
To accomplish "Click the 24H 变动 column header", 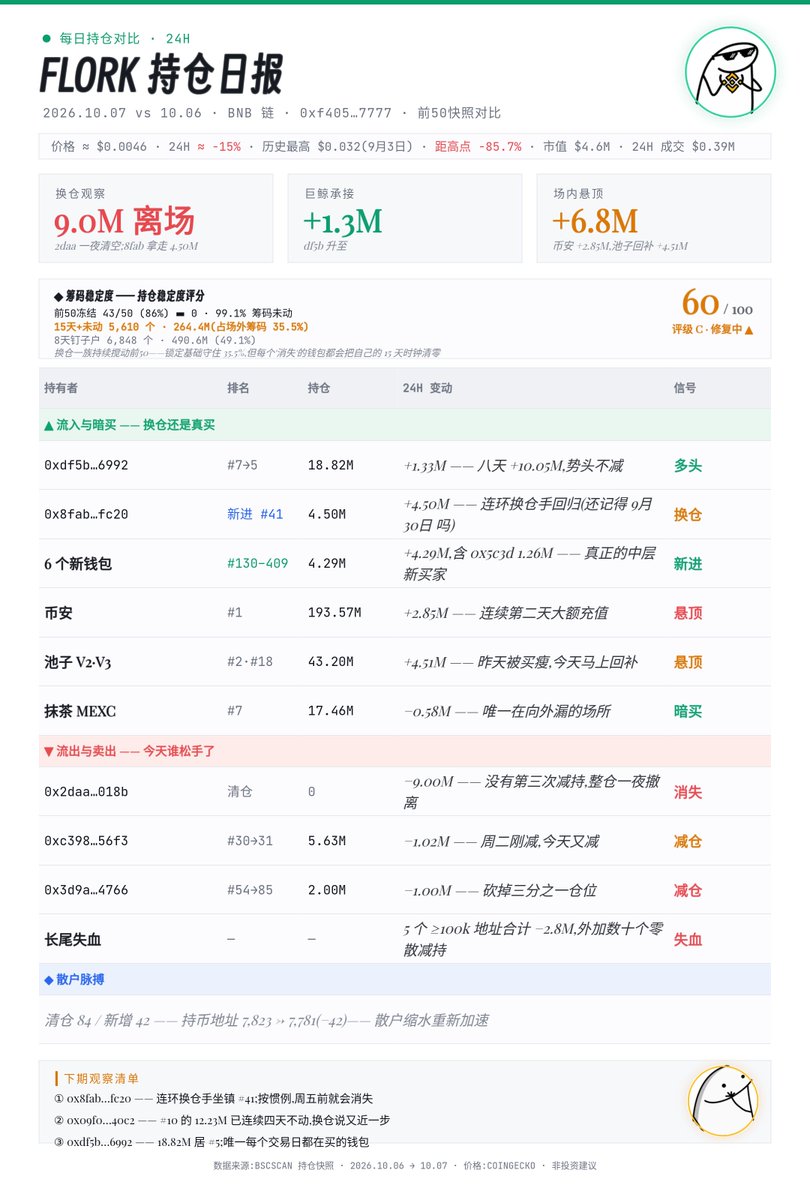I will point(428,388).
